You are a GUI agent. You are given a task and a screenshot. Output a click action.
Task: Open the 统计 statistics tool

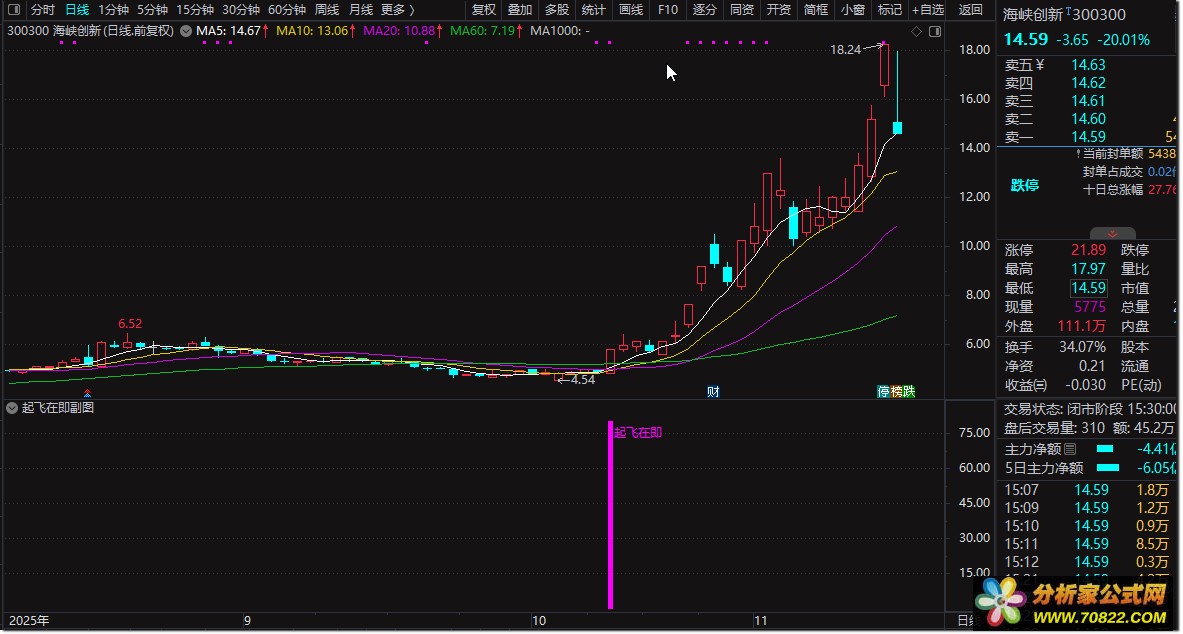coord(594,10)
